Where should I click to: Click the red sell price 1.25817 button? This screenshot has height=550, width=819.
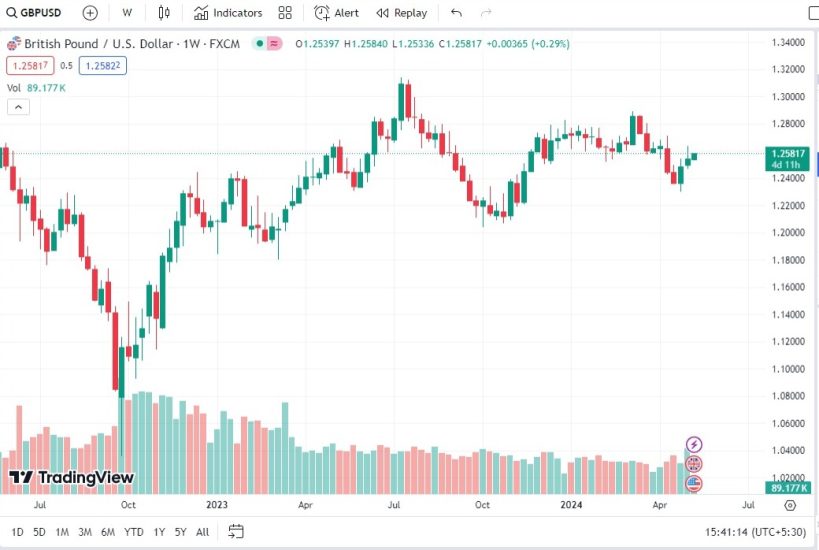(x=30, y=65)
